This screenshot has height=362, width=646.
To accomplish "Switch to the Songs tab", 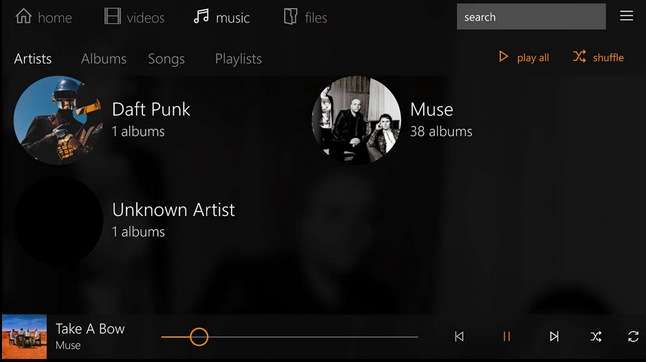I will (x=166, y=59).
